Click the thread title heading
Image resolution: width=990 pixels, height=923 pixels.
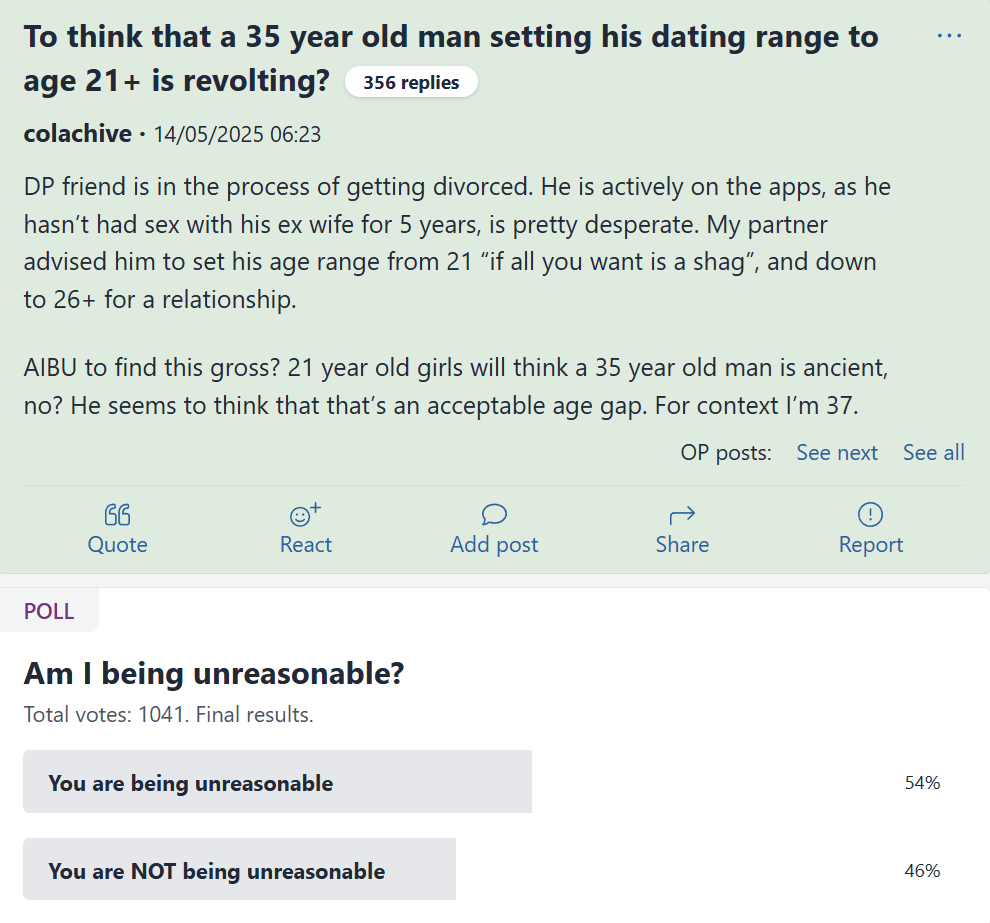(451, 58)
